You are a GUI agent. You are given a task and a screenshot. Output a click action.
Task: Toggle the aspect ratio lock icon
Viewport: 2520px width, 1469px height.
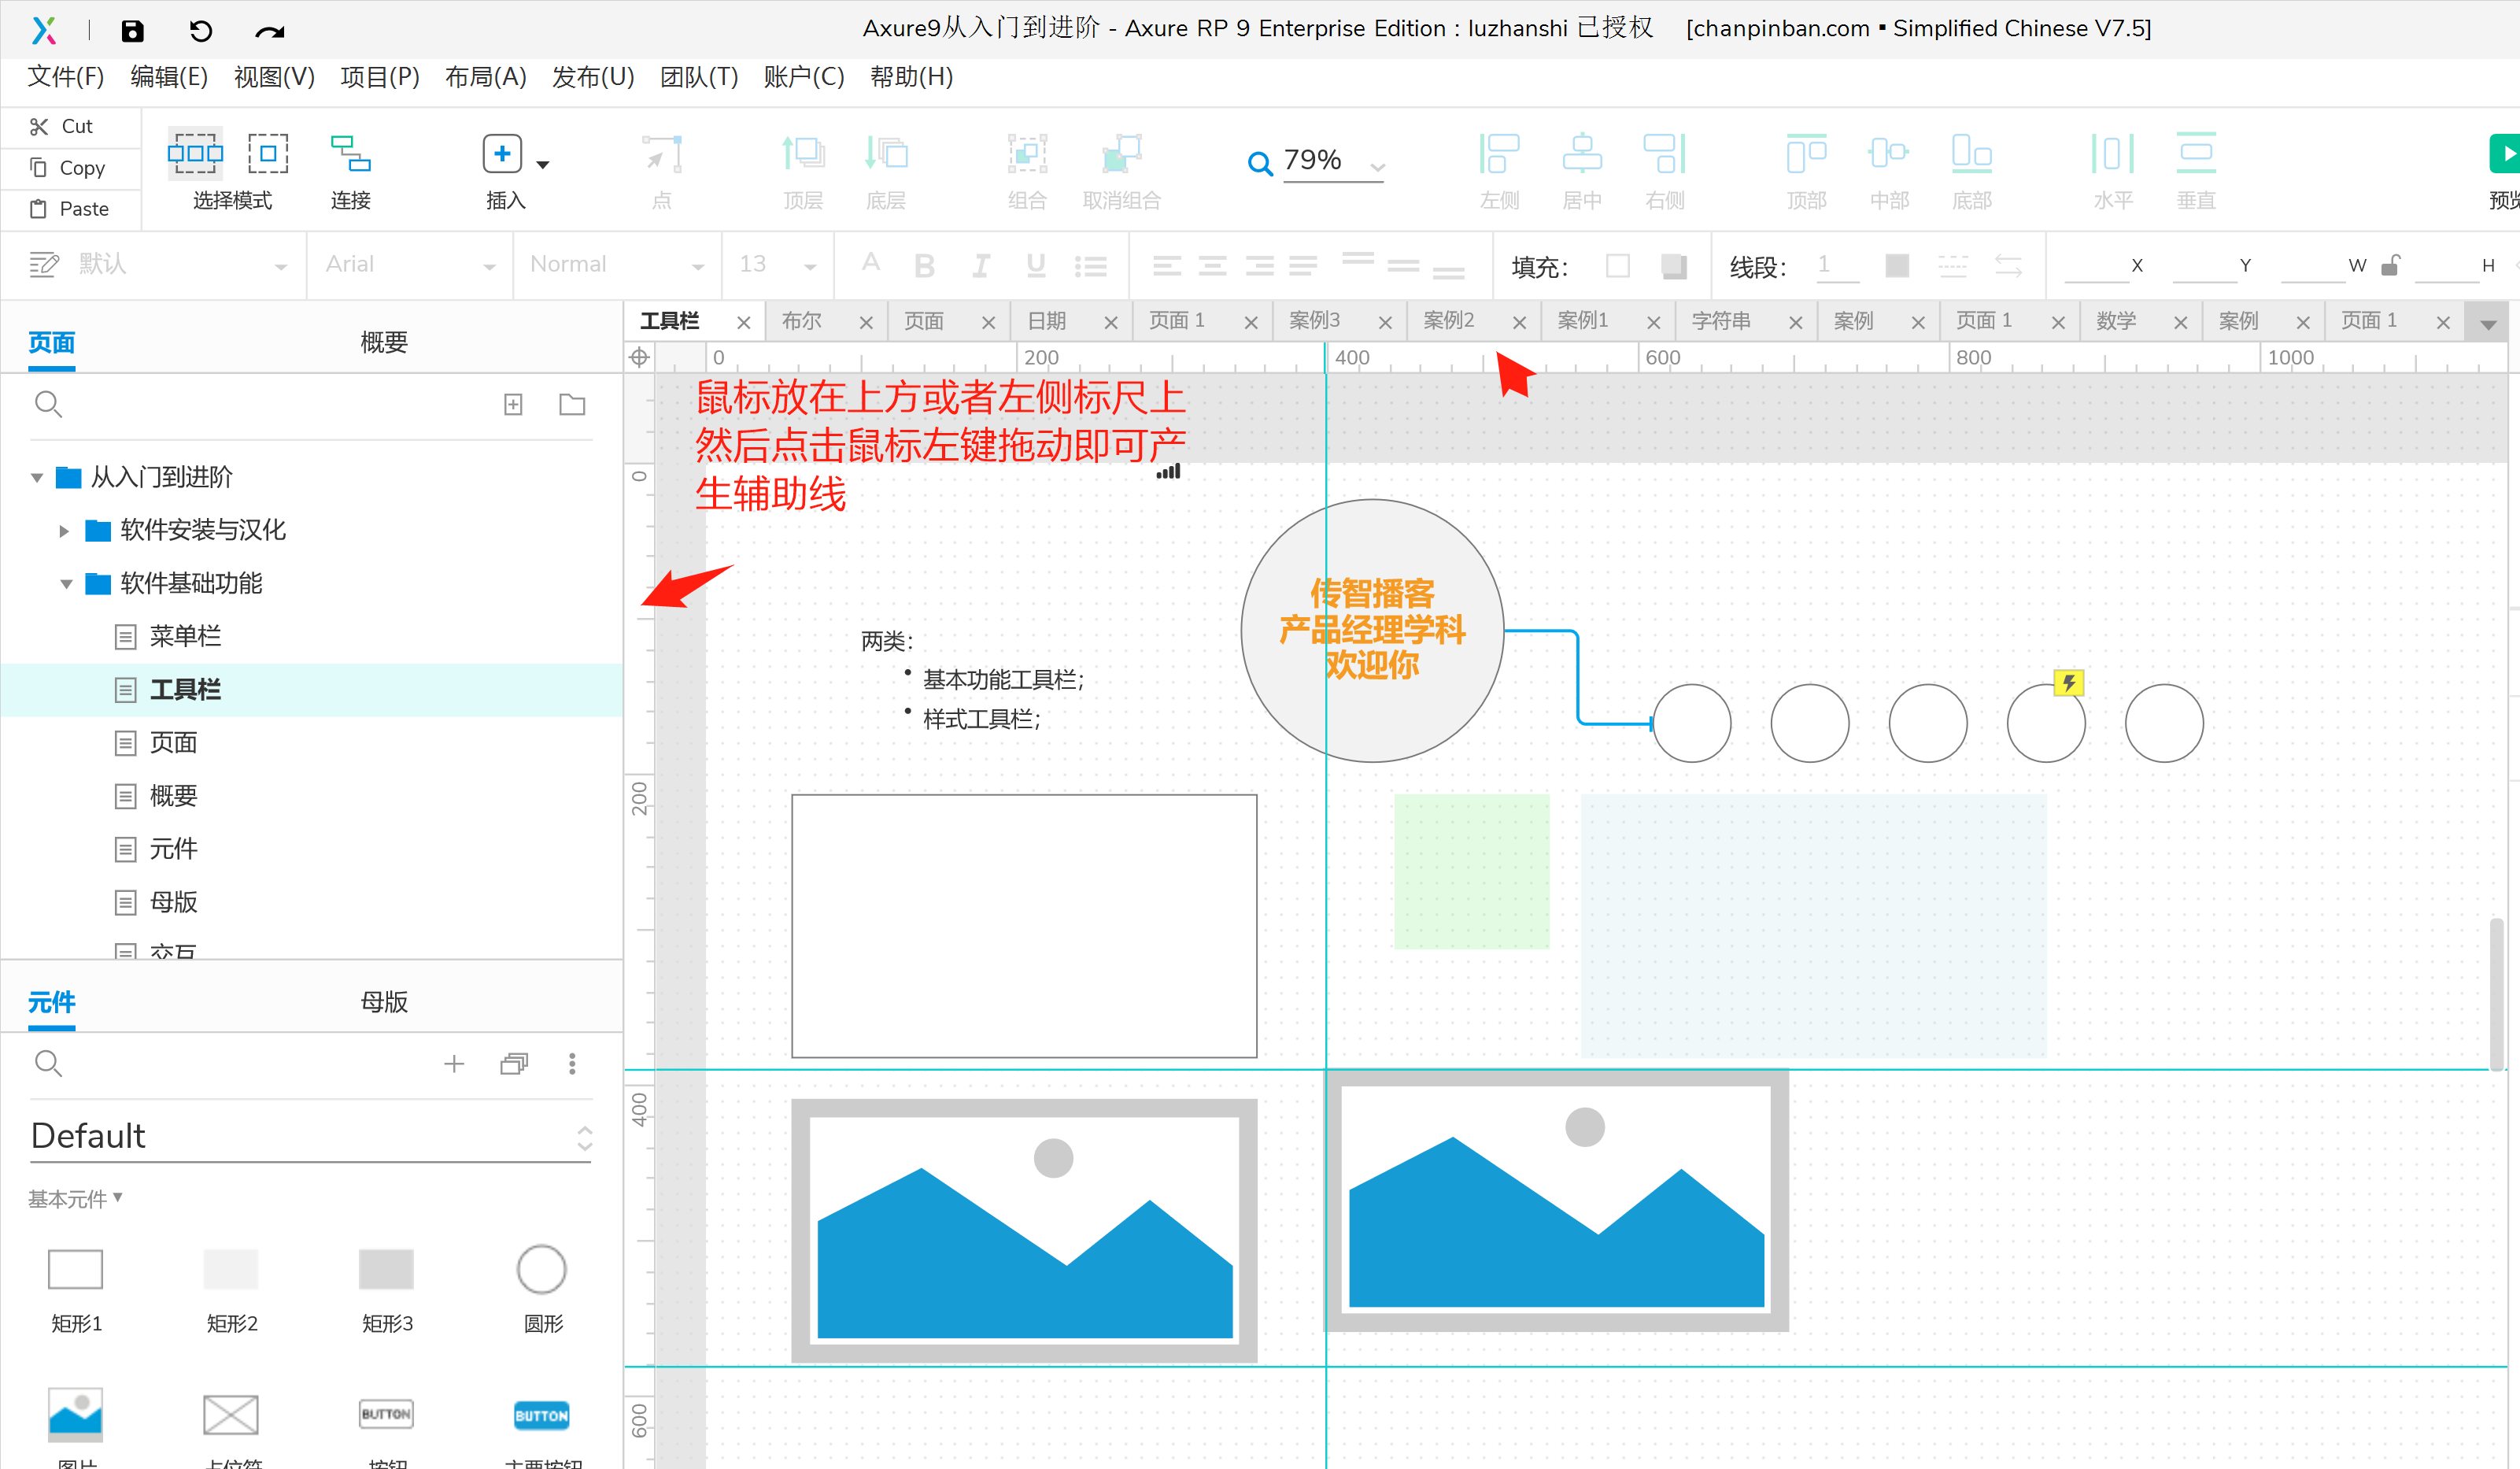point(2390,265)
